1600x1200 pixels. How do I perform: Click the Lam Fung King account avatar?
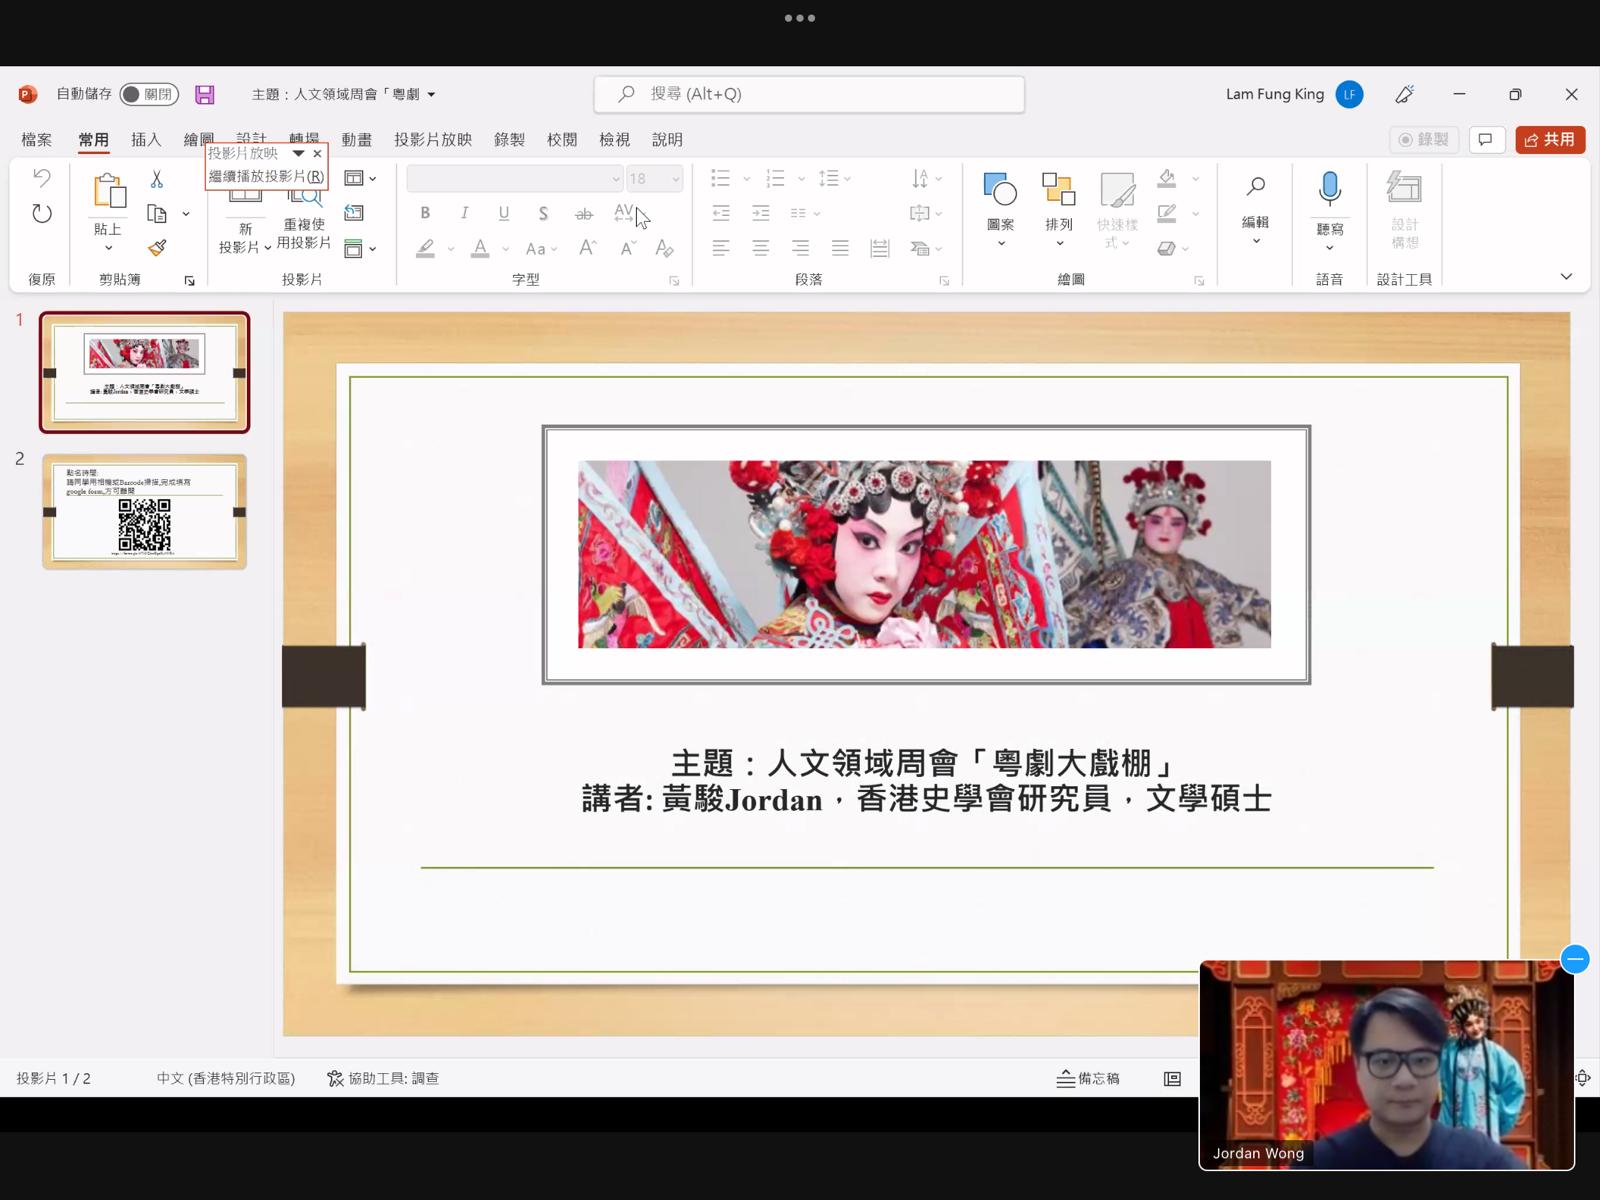tap(1349, 94)
